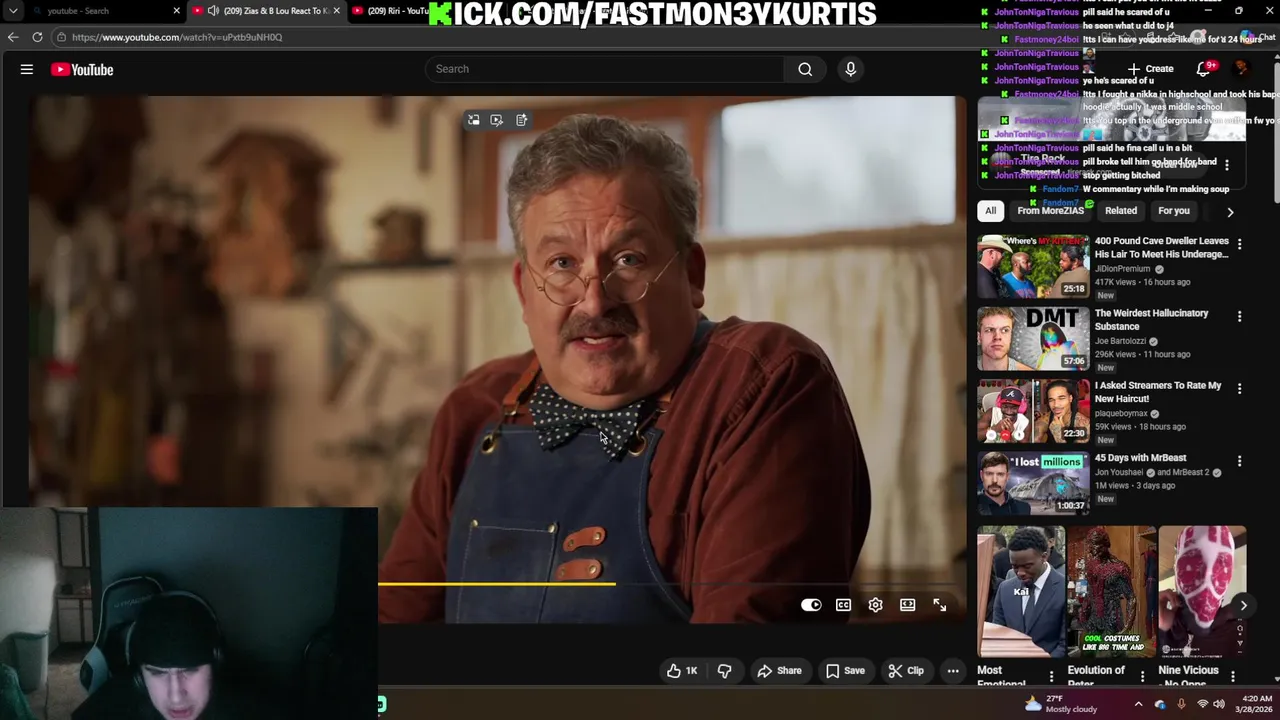Enter full screen in the video player
The image size is (1280, 720).
tap(939, 605)
